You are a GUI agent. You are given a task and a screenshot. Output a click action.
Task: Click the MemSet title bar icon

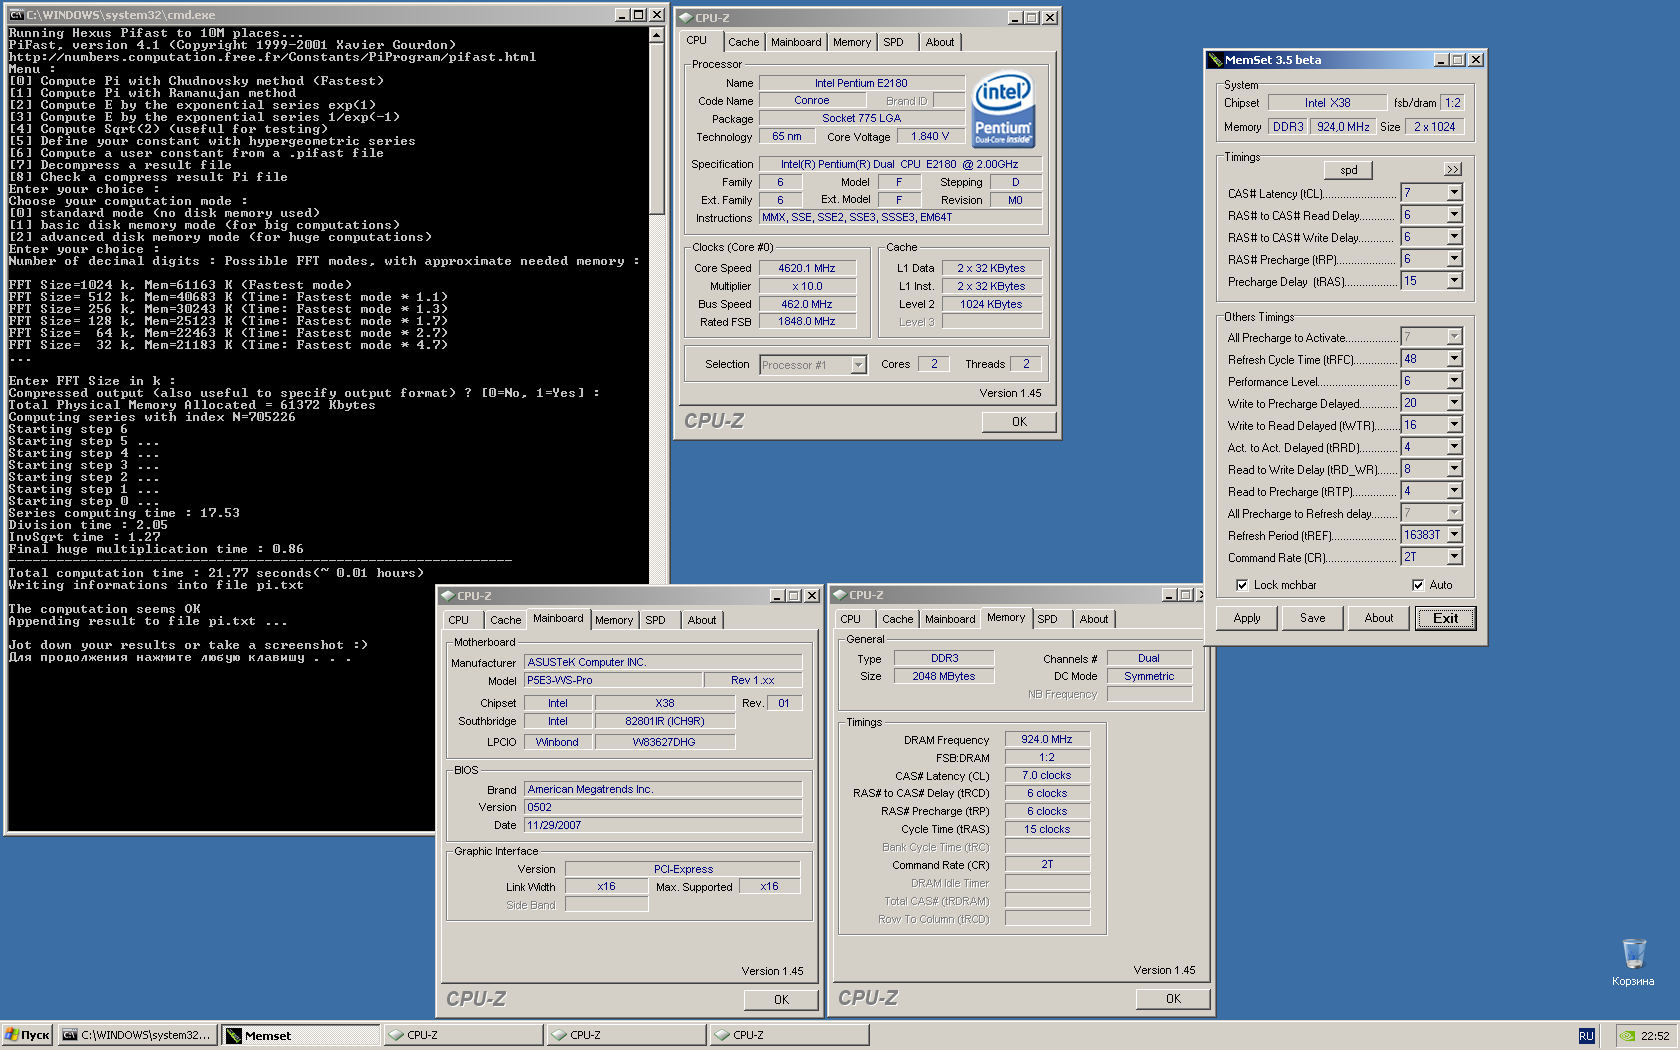click(1215, 60)
